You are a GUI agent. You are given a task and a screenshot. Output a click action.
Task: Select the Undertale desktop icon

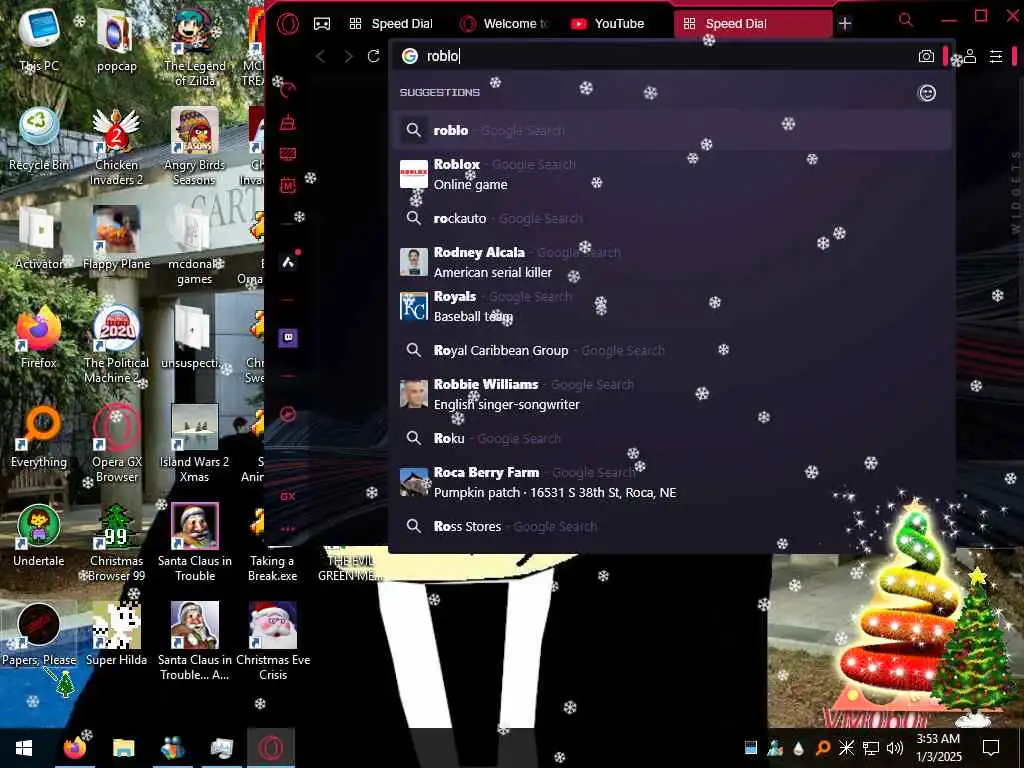(x=39, y=537)
